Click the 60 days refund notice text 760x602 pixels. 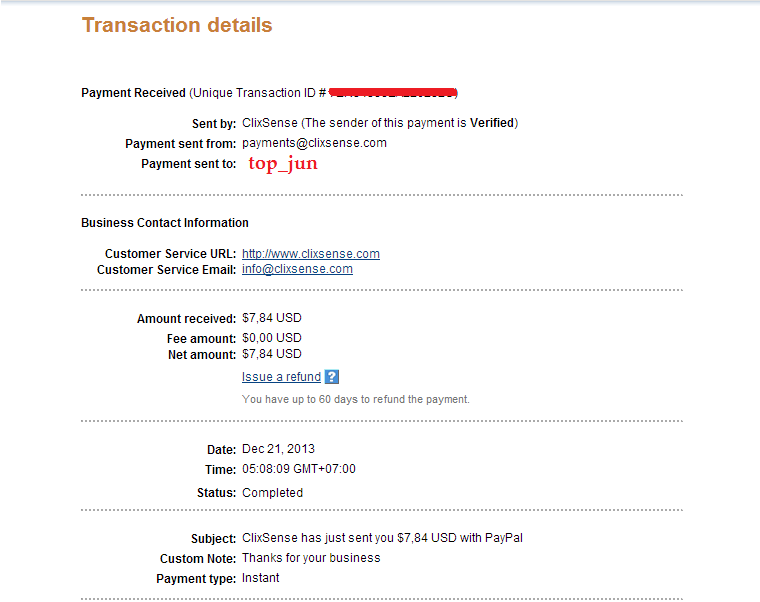355,399
